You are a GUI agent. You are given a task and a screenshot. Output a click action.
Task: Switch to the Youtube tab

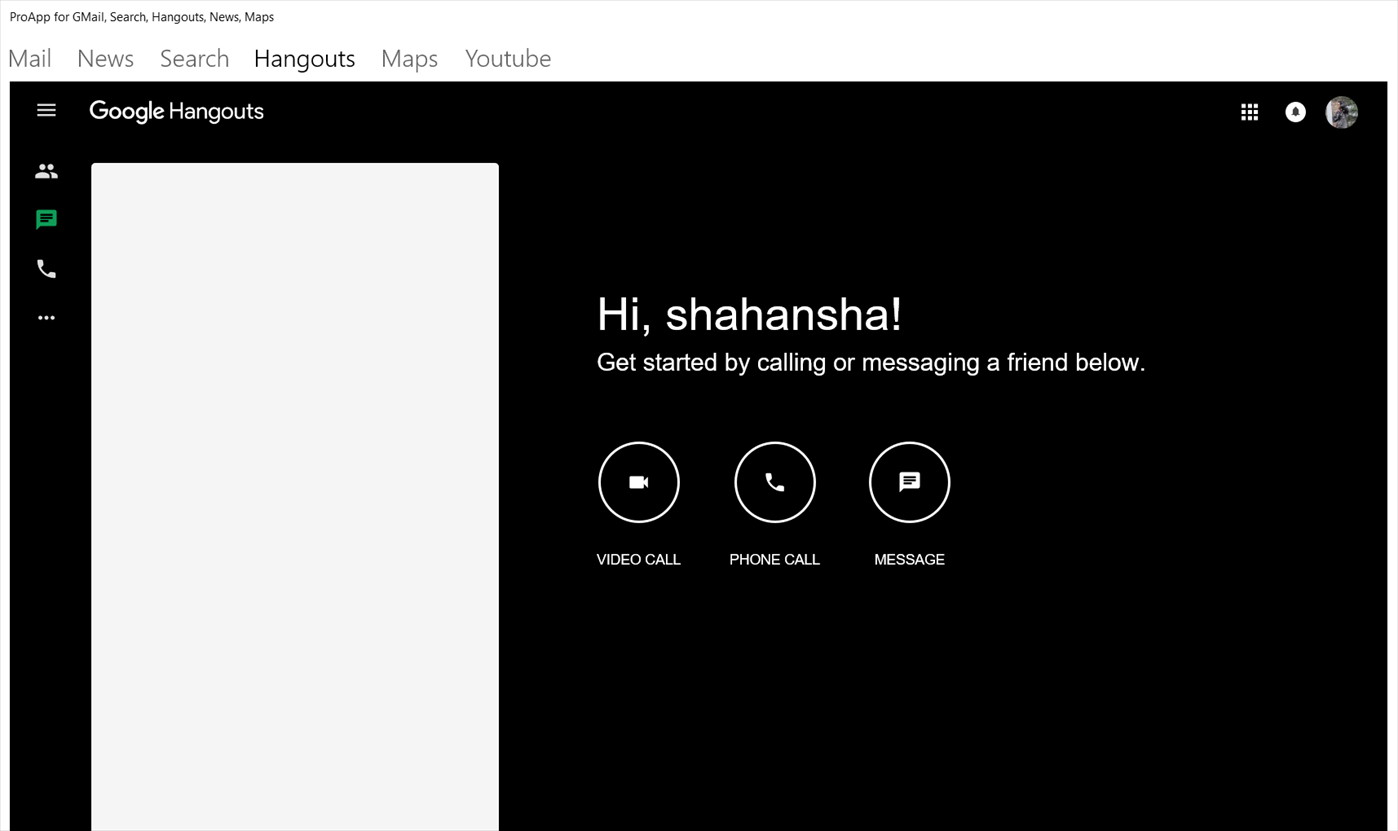pyautogui.click(x=508, y=59)
